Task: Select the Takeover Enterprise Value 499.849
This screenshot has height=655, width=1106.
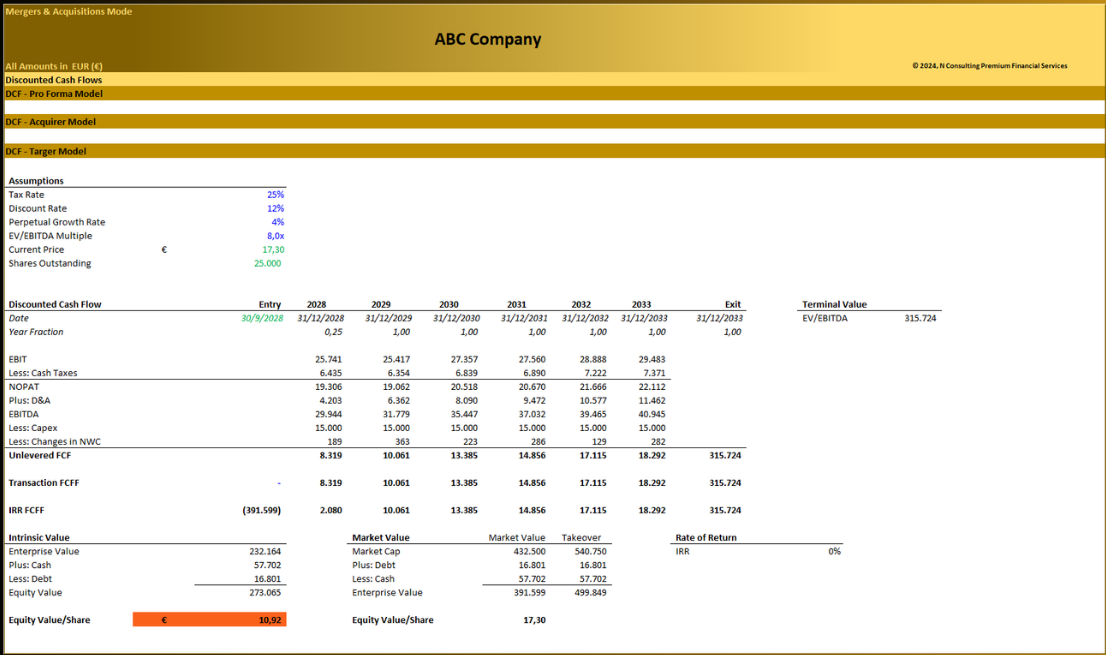Action: [x=590, y=593]
